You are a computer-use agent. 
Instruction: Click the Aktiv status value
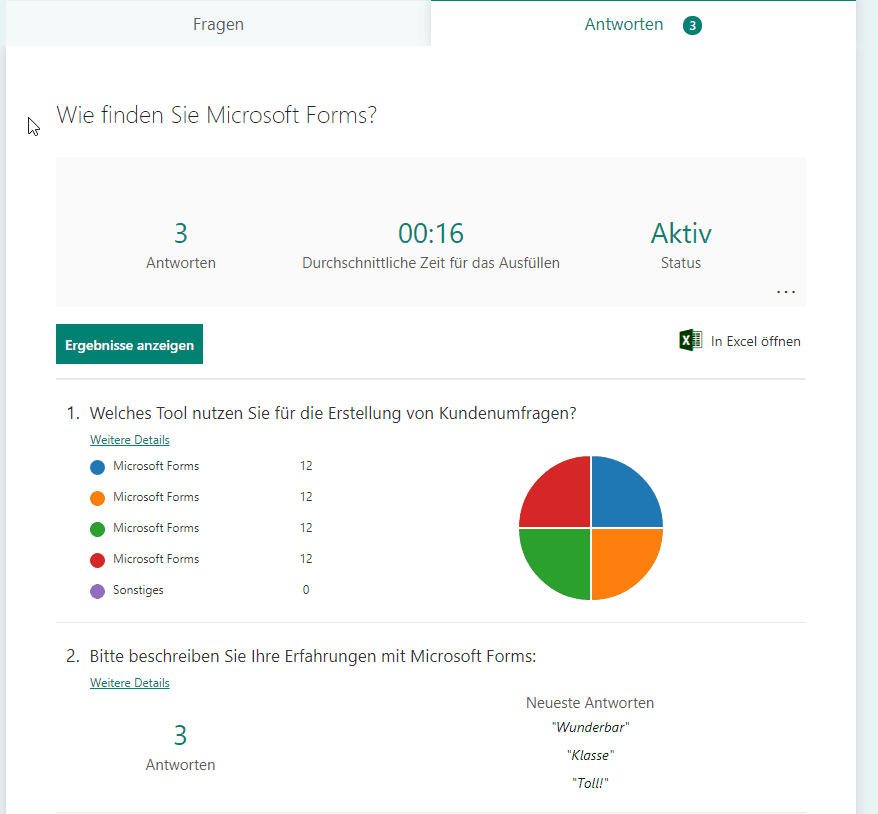(681, 233)
